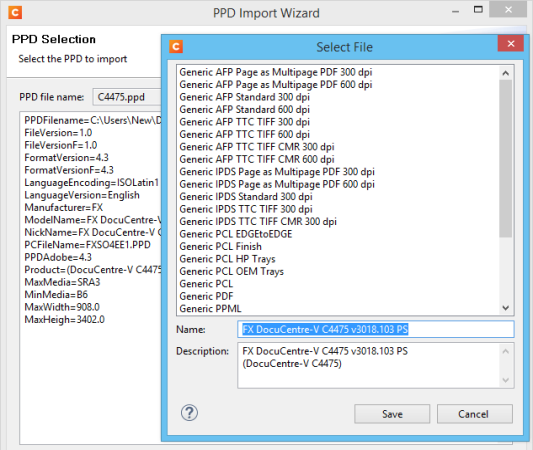Select Generic AFP Page as Multipage PDF 600 dpi
The height and width of the screenshot is (450, 533).
click(x=276, y=84)
